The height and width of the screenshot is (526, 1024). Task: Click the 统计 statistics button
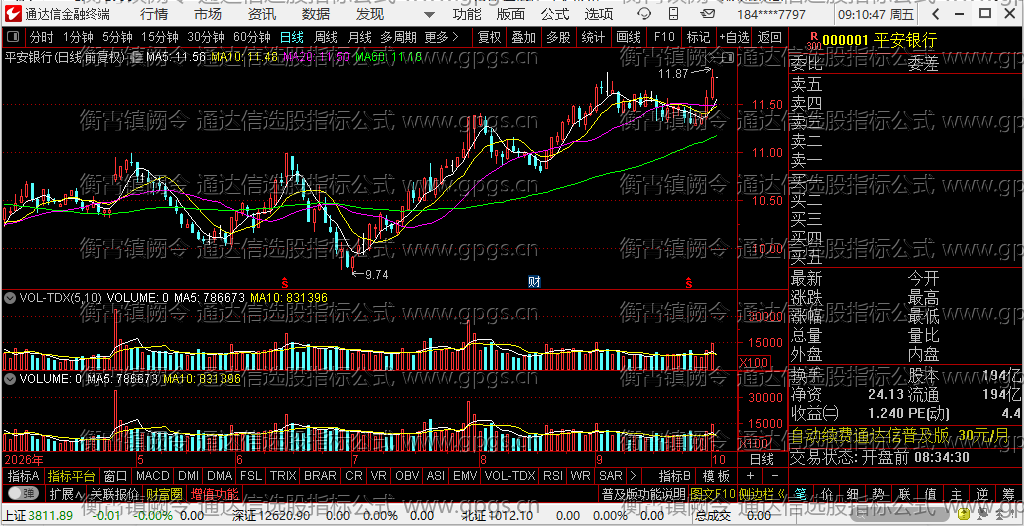(593, 37)
